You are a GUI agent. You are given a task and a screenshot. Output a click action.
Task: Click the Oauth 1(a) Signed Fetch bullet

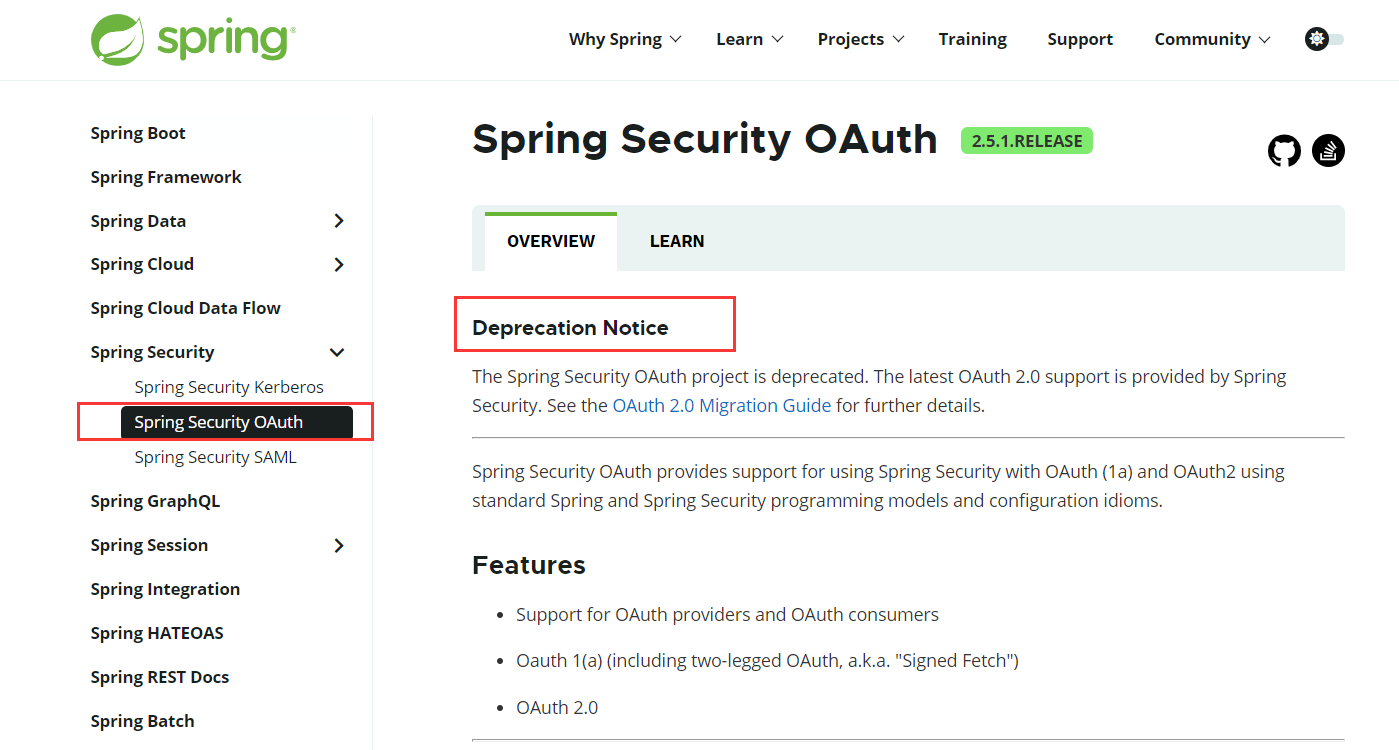click(x=767, y=660)
